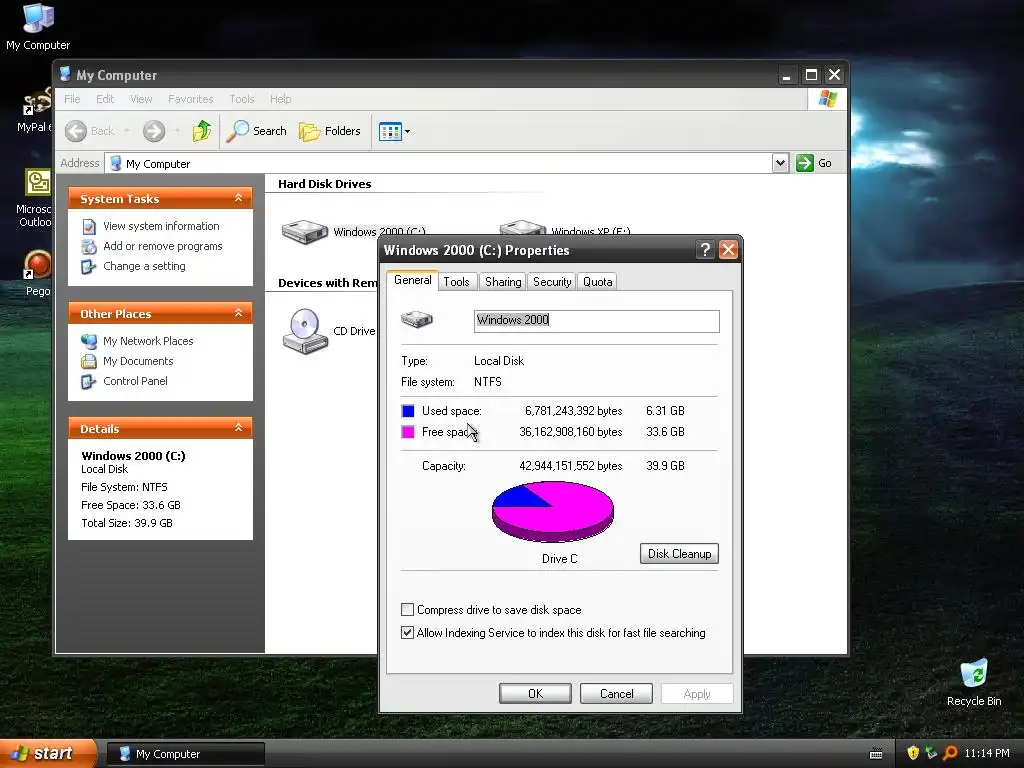Close the Windows 2000 Properties dialog
Image resolution: width=1024 pixels, height=768 pixels.
coord(728,249)
